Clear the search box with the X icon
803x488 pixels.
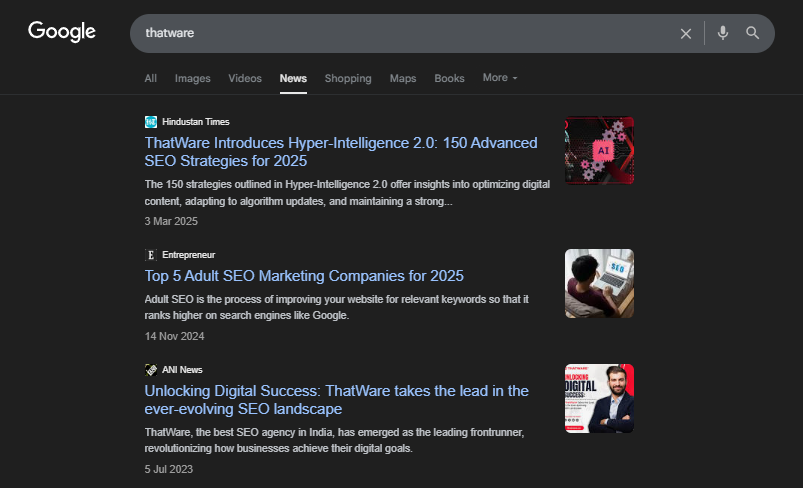[x=686, y=34]
